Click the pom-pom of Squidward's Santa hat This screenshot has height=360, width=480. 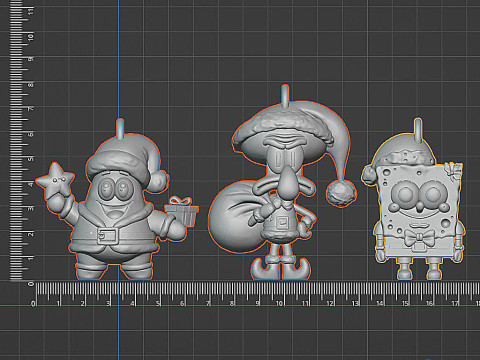coord(341,193)
